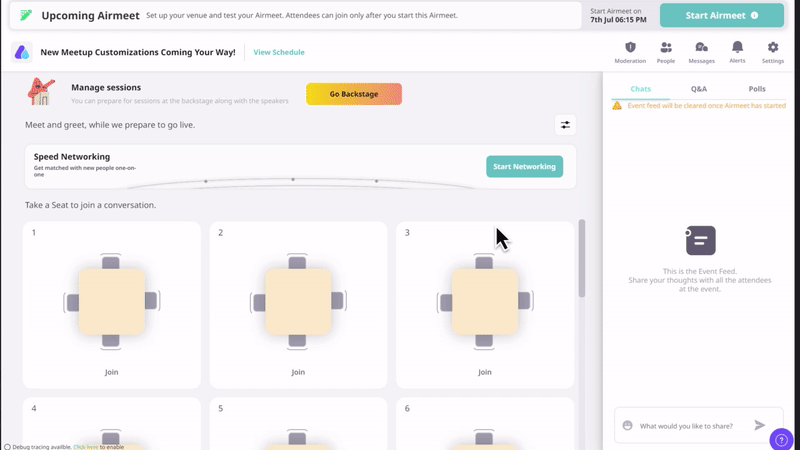Click the warning triangle icon in event feed

(x=617, y=106)
